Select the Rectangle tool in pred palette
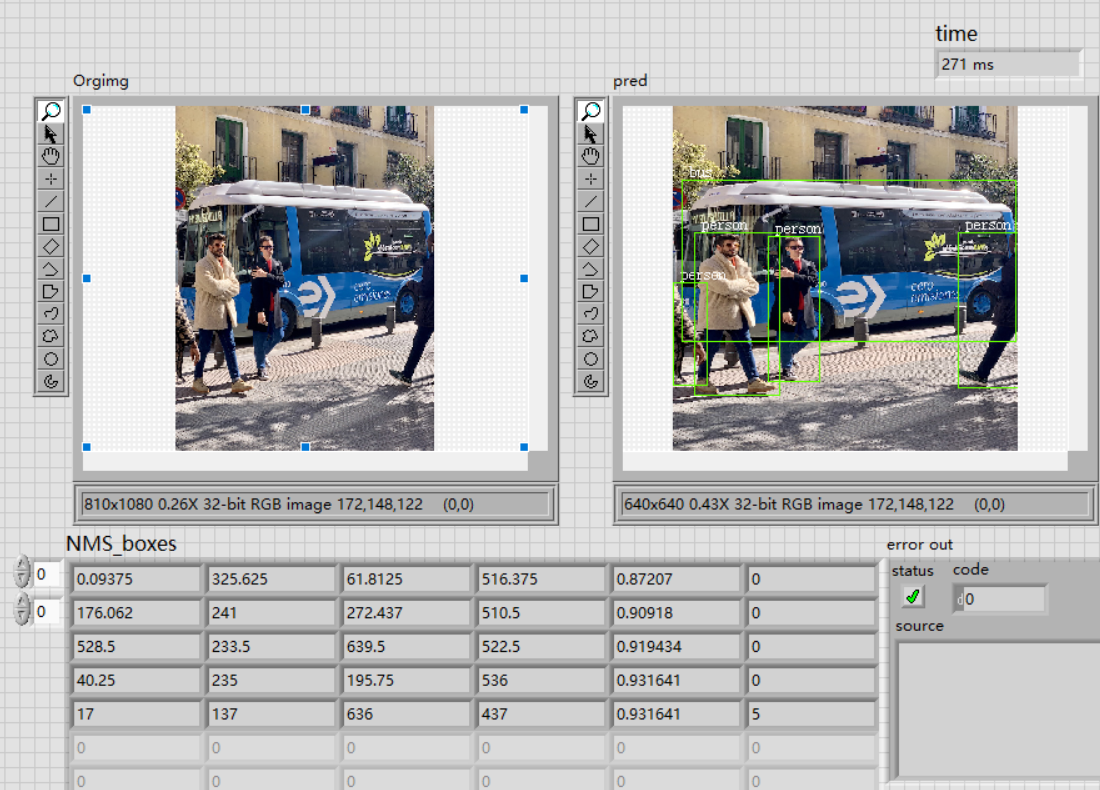Screen dimensions: 1100x790 591,224
